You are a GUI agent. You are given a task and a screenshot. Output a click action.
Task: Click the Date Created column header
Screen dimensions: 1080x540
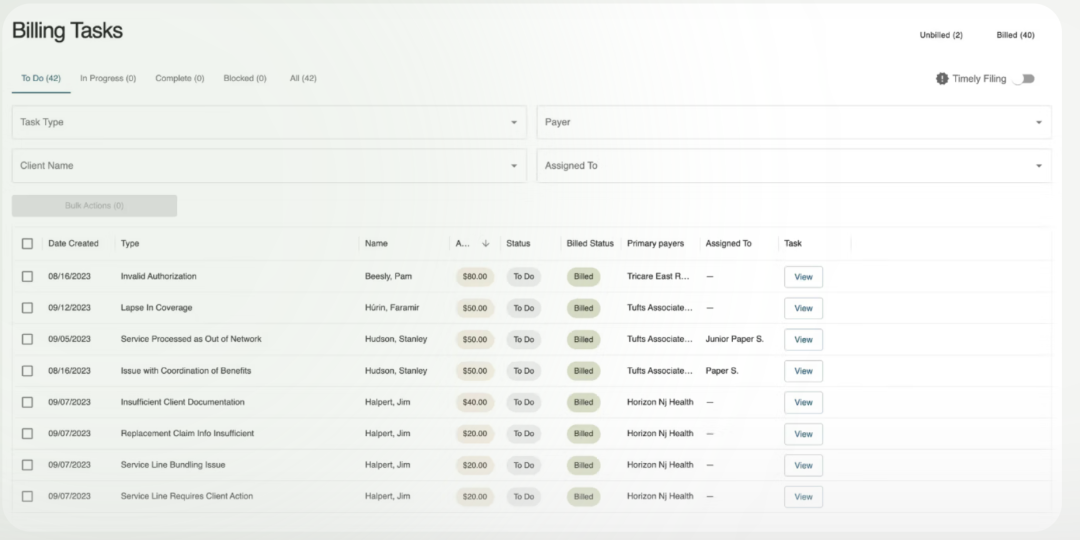pyautogui.click(x=73, y=243)
